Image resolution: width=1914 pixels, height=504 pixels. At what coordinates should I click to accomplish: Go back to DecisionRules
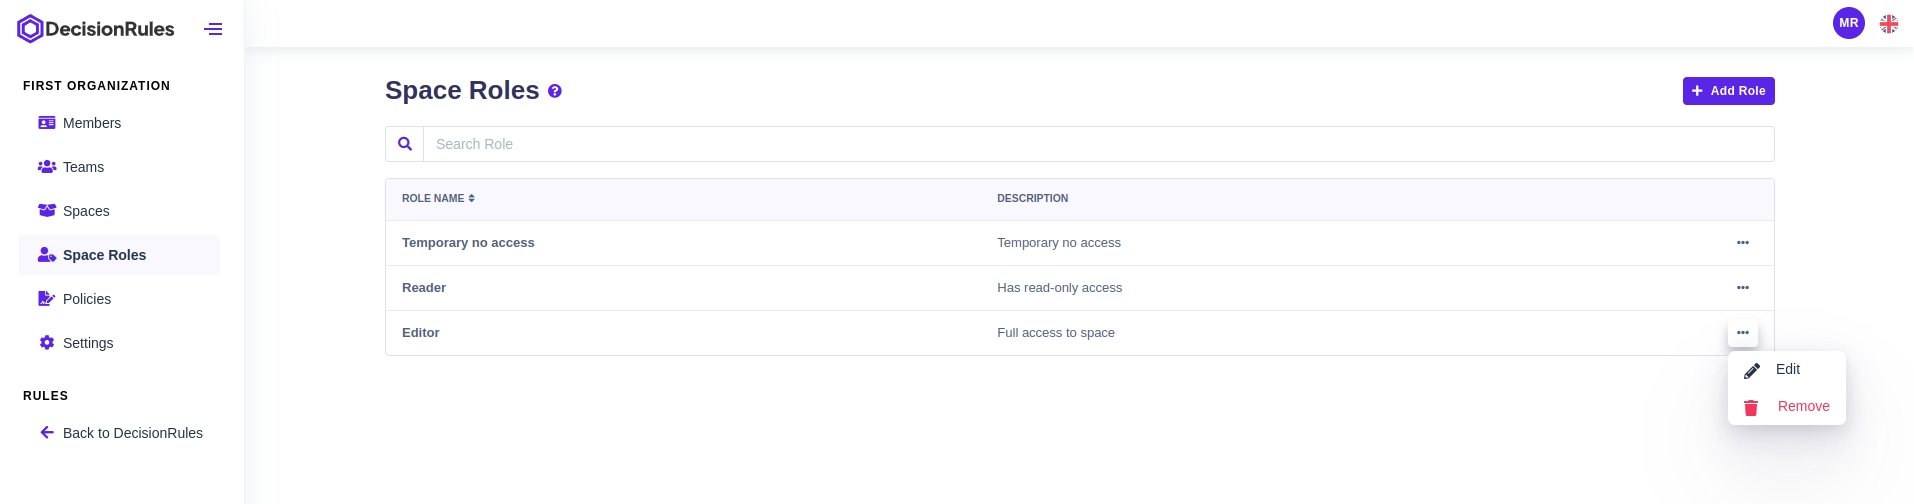tap(132, 433)
